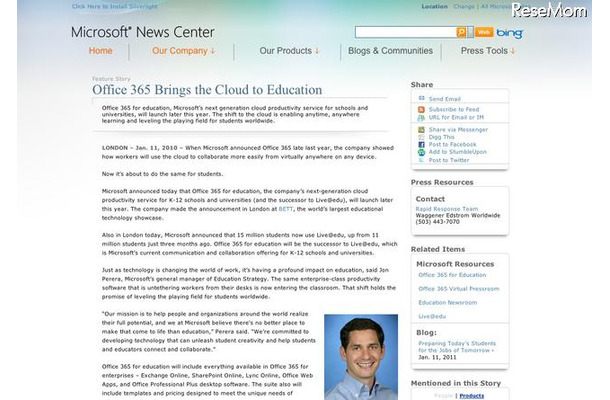
Task: Open Share via Messenger link
Action: coord(458,130)
